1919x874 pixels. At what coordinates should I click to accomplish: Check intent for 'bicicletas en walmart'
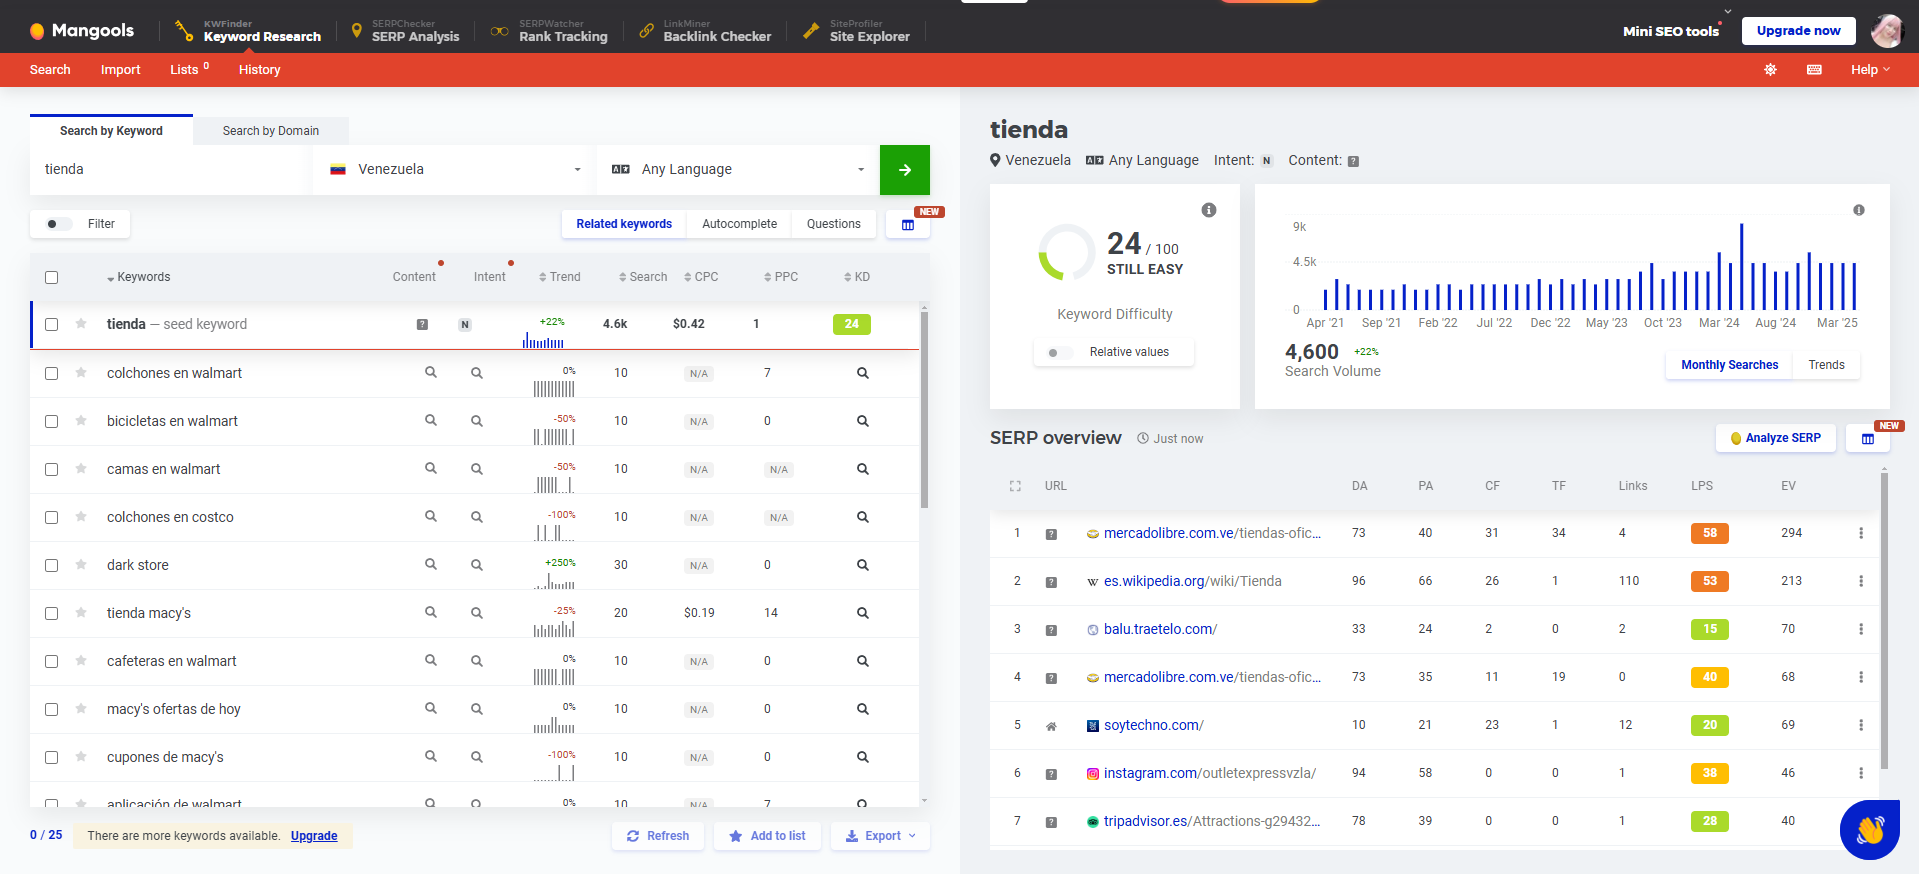click(477, 421)
